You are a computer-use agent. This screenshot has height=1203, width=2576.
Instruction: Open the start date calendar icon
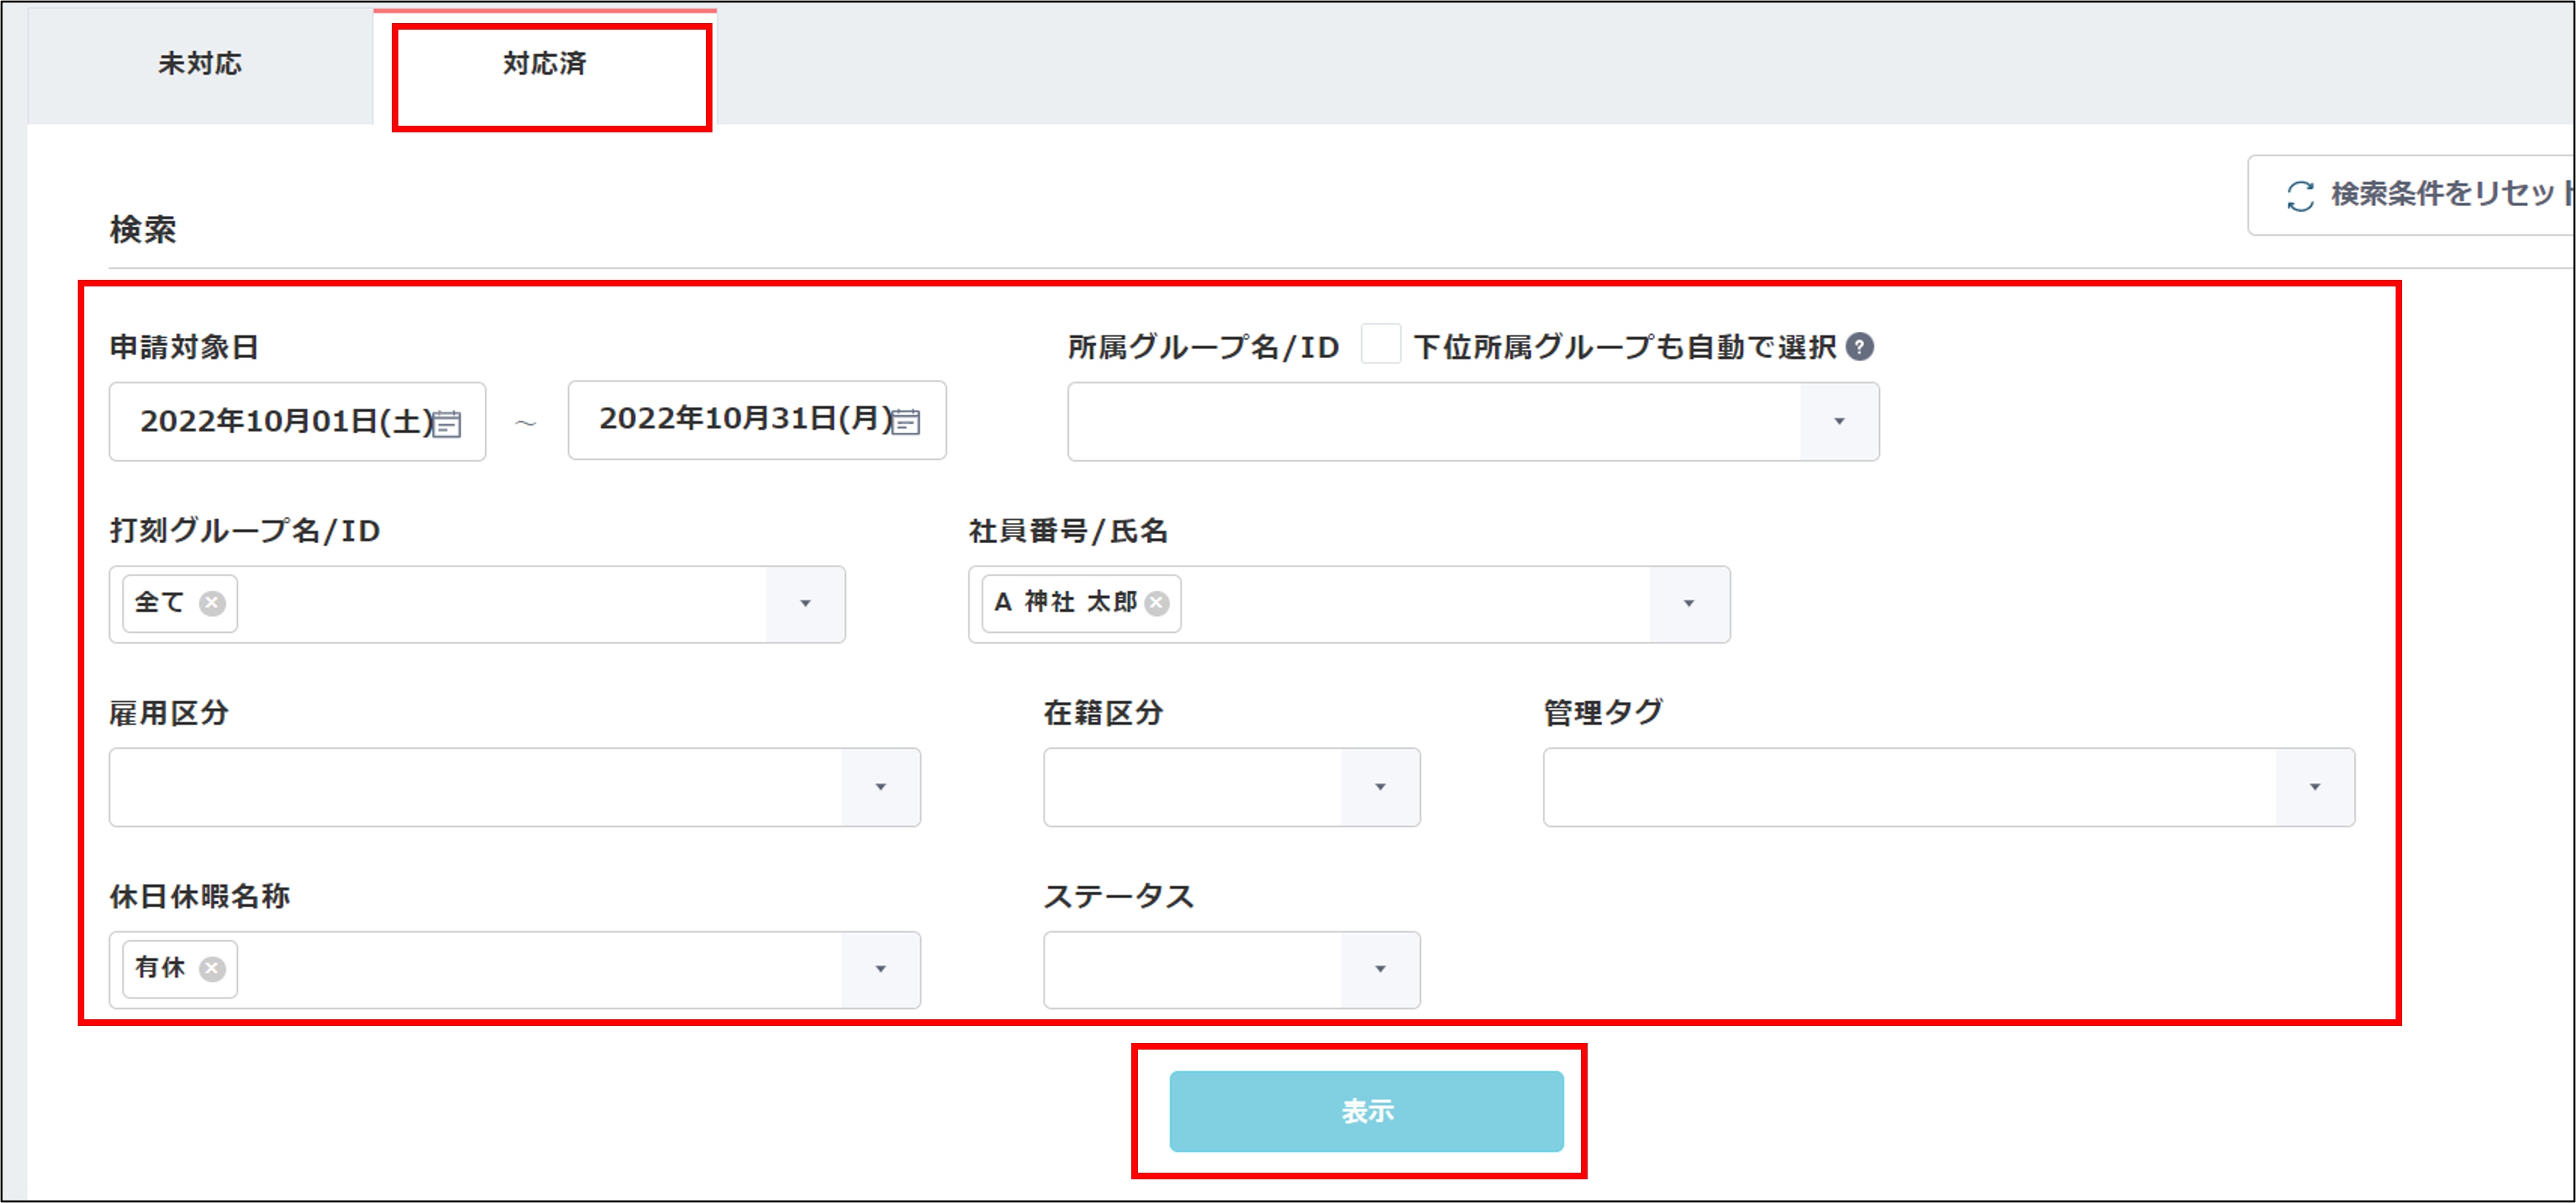point(447,424)
